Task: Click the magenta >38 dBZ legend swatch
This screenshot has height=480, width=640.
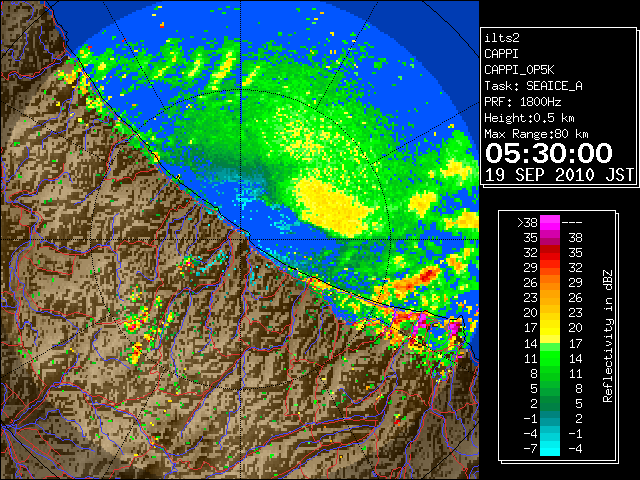Action: 550,222
